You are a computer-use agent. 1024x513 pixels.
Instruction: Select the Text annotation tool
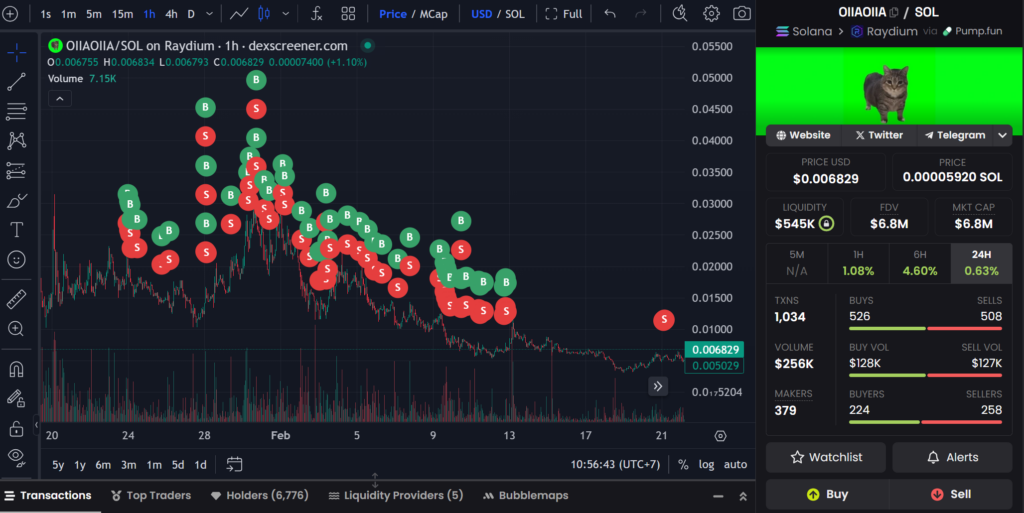(x=16, y=230)
